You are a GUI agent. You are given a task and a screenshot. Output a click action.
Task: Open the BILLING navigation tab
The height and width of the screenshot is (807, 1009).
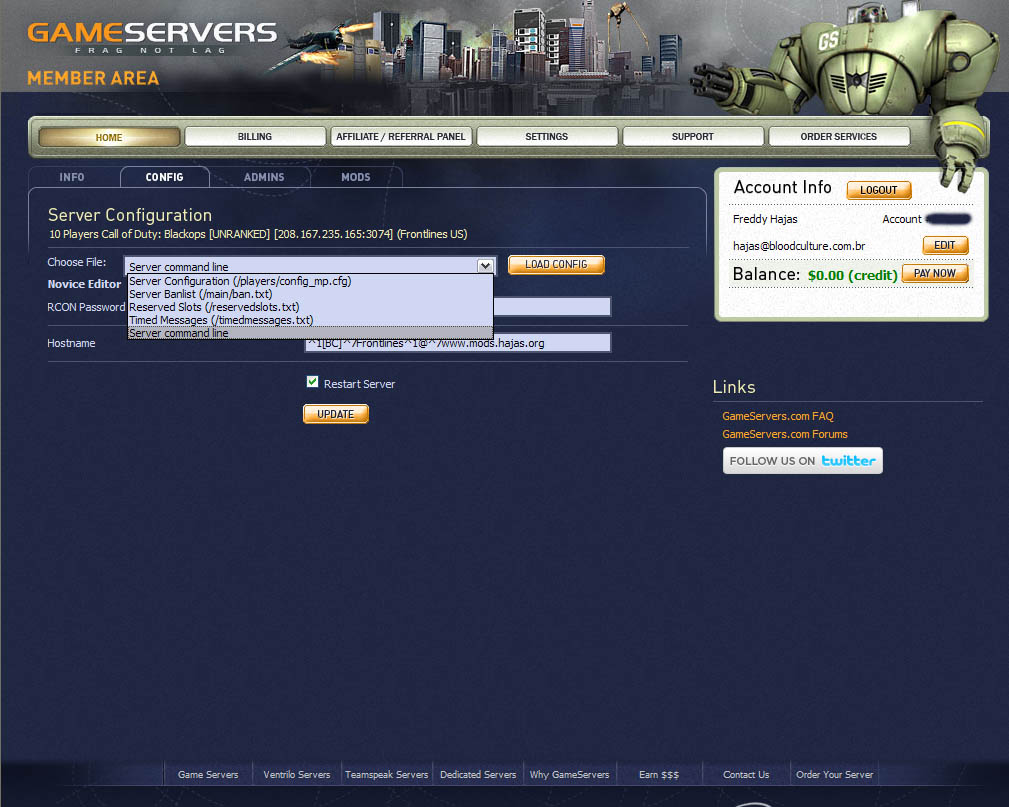pos(255,136)
